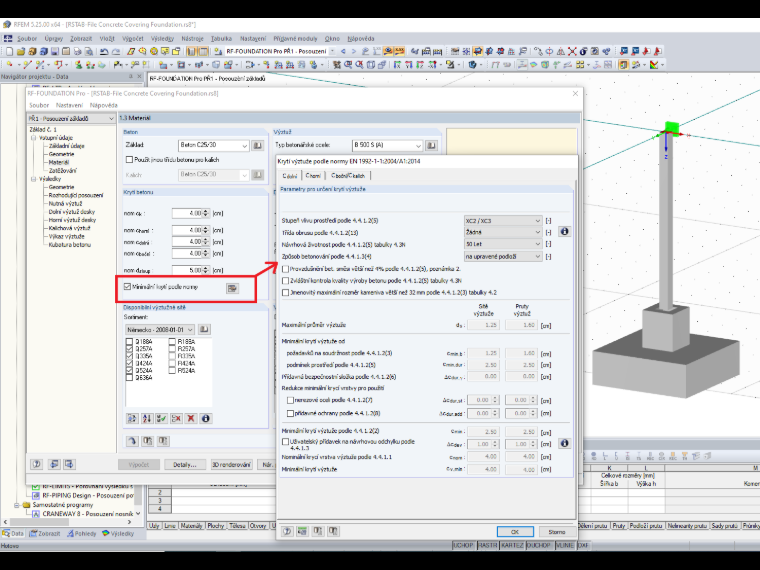
Task: Click info icon beside Třída obrusu row
Action: 564,232
